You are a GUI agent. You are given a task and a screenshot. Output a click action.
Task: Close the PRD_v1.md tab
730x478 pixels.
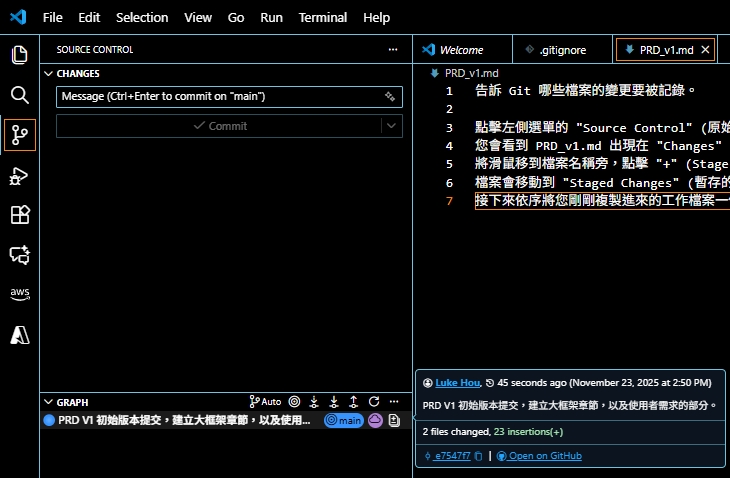tap(705, 49)
